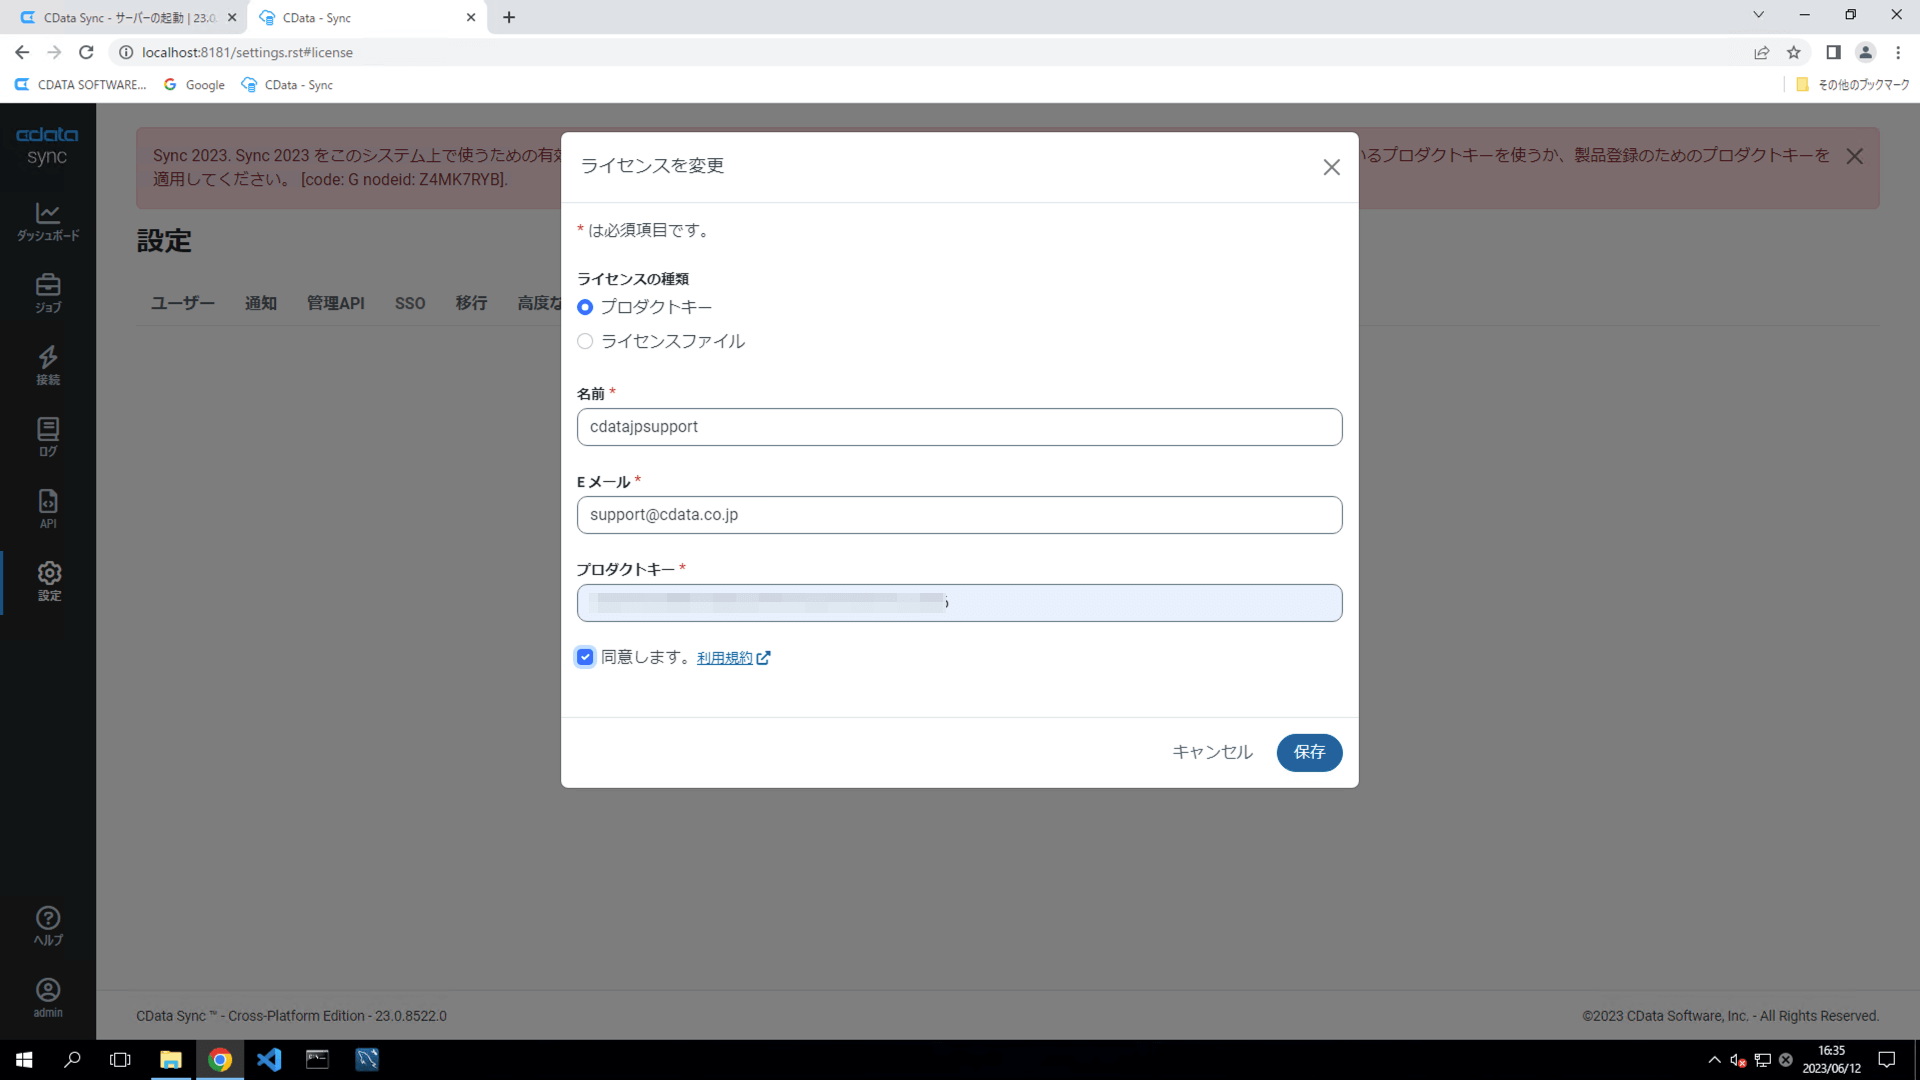The image size is (1920, 1080).
Task: Click the 保存 save button
Action: pyautogui.click(x=1308, y=752)
